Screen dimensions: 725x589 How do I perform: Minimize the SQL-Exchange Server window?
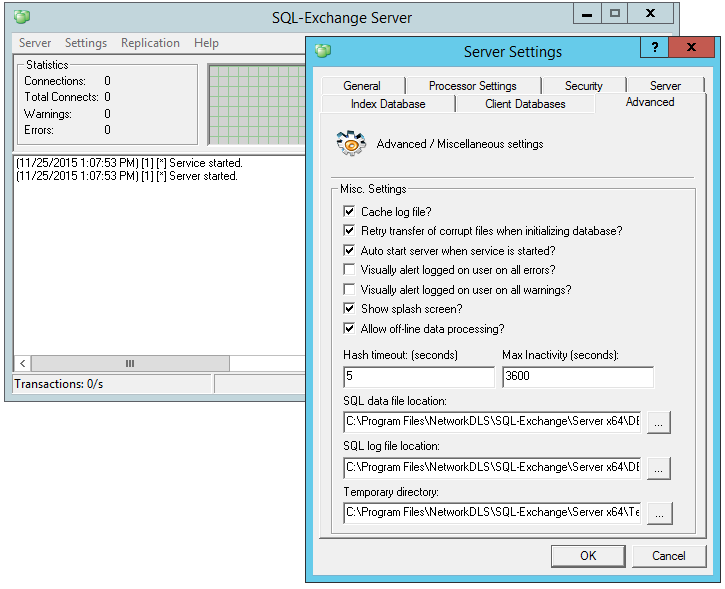pos(587,13)
